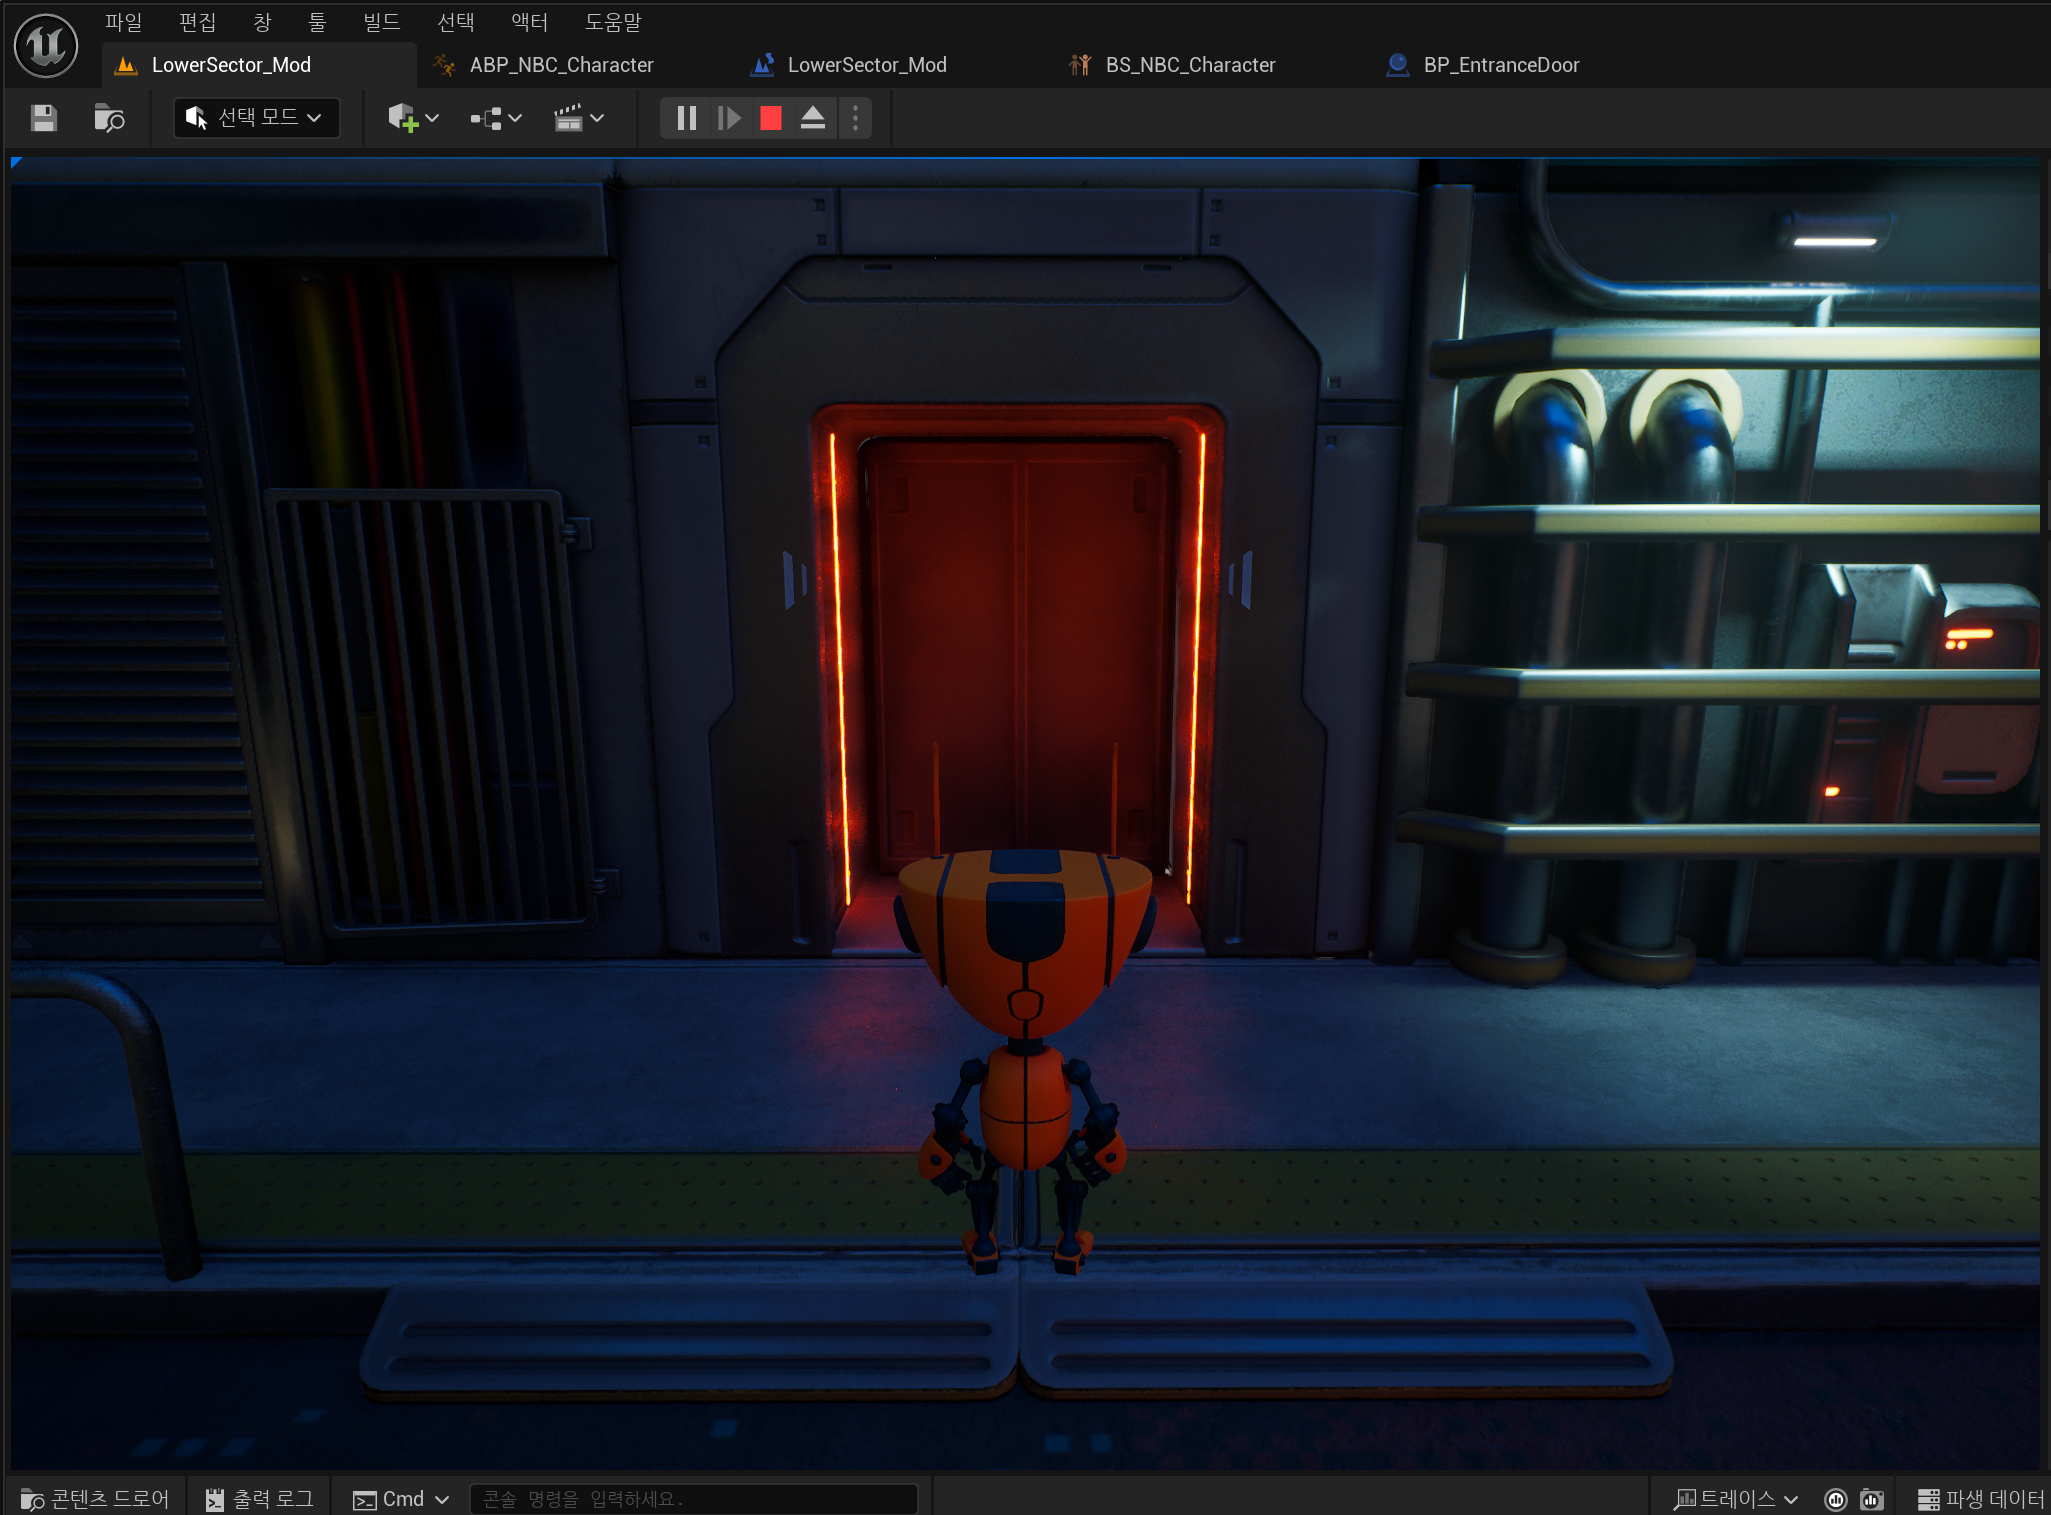Pause the play-in-editor simulation

[x=686, y=118]
